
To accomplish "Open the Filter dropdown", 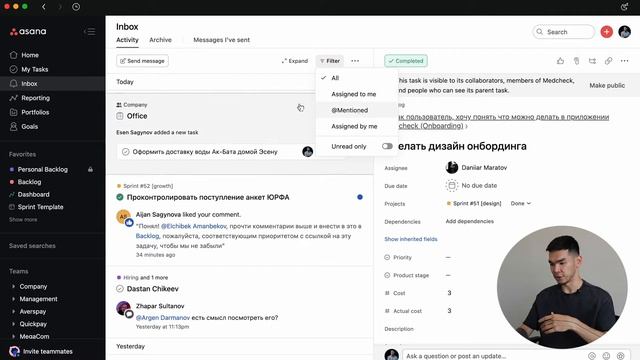I will point(330,61).
